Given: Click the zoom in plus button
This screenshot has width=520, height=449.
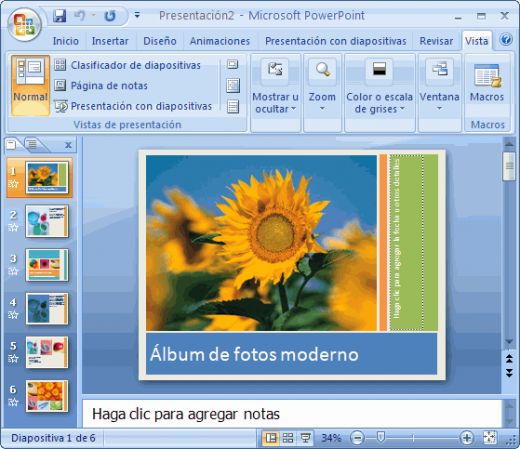Looking at the screenshot, I should (x=467, y=438).
